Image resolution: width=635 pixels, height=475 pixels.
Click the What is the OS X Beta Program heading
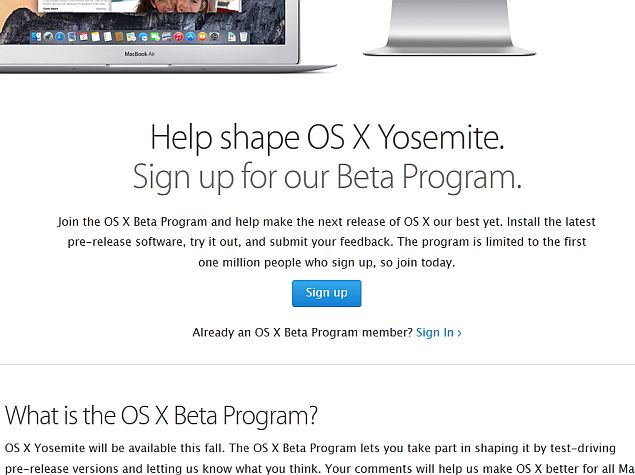[x=161, y=415]
